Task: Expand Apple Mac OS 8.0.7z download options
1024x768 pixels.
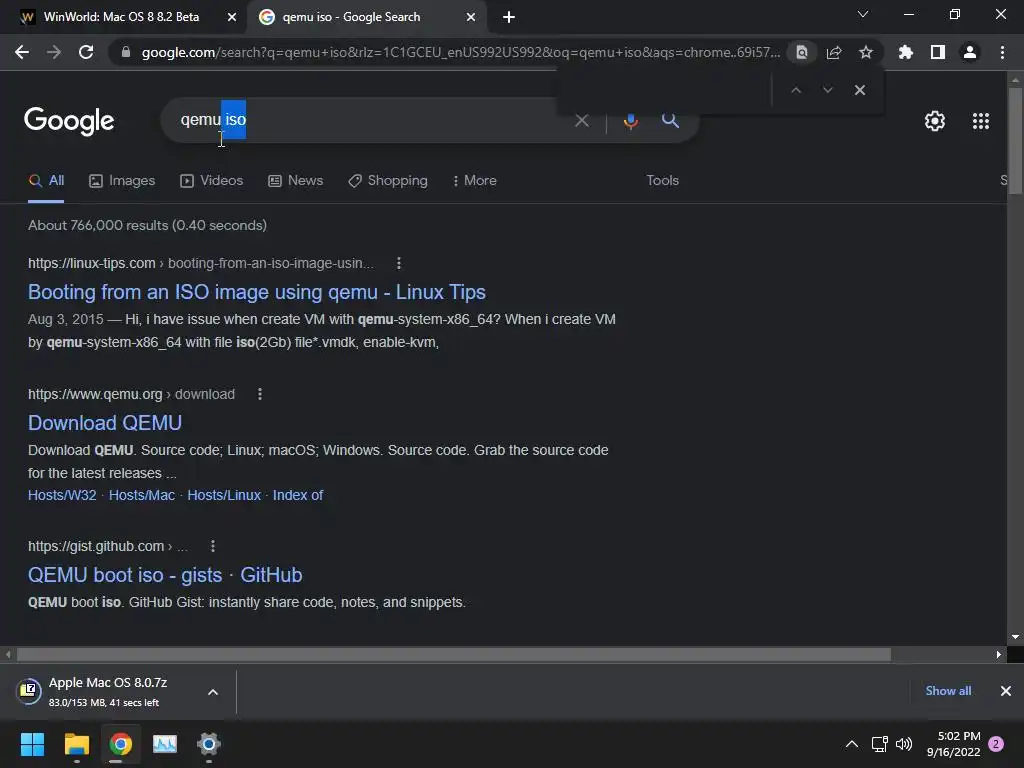Action: point(213,692)
